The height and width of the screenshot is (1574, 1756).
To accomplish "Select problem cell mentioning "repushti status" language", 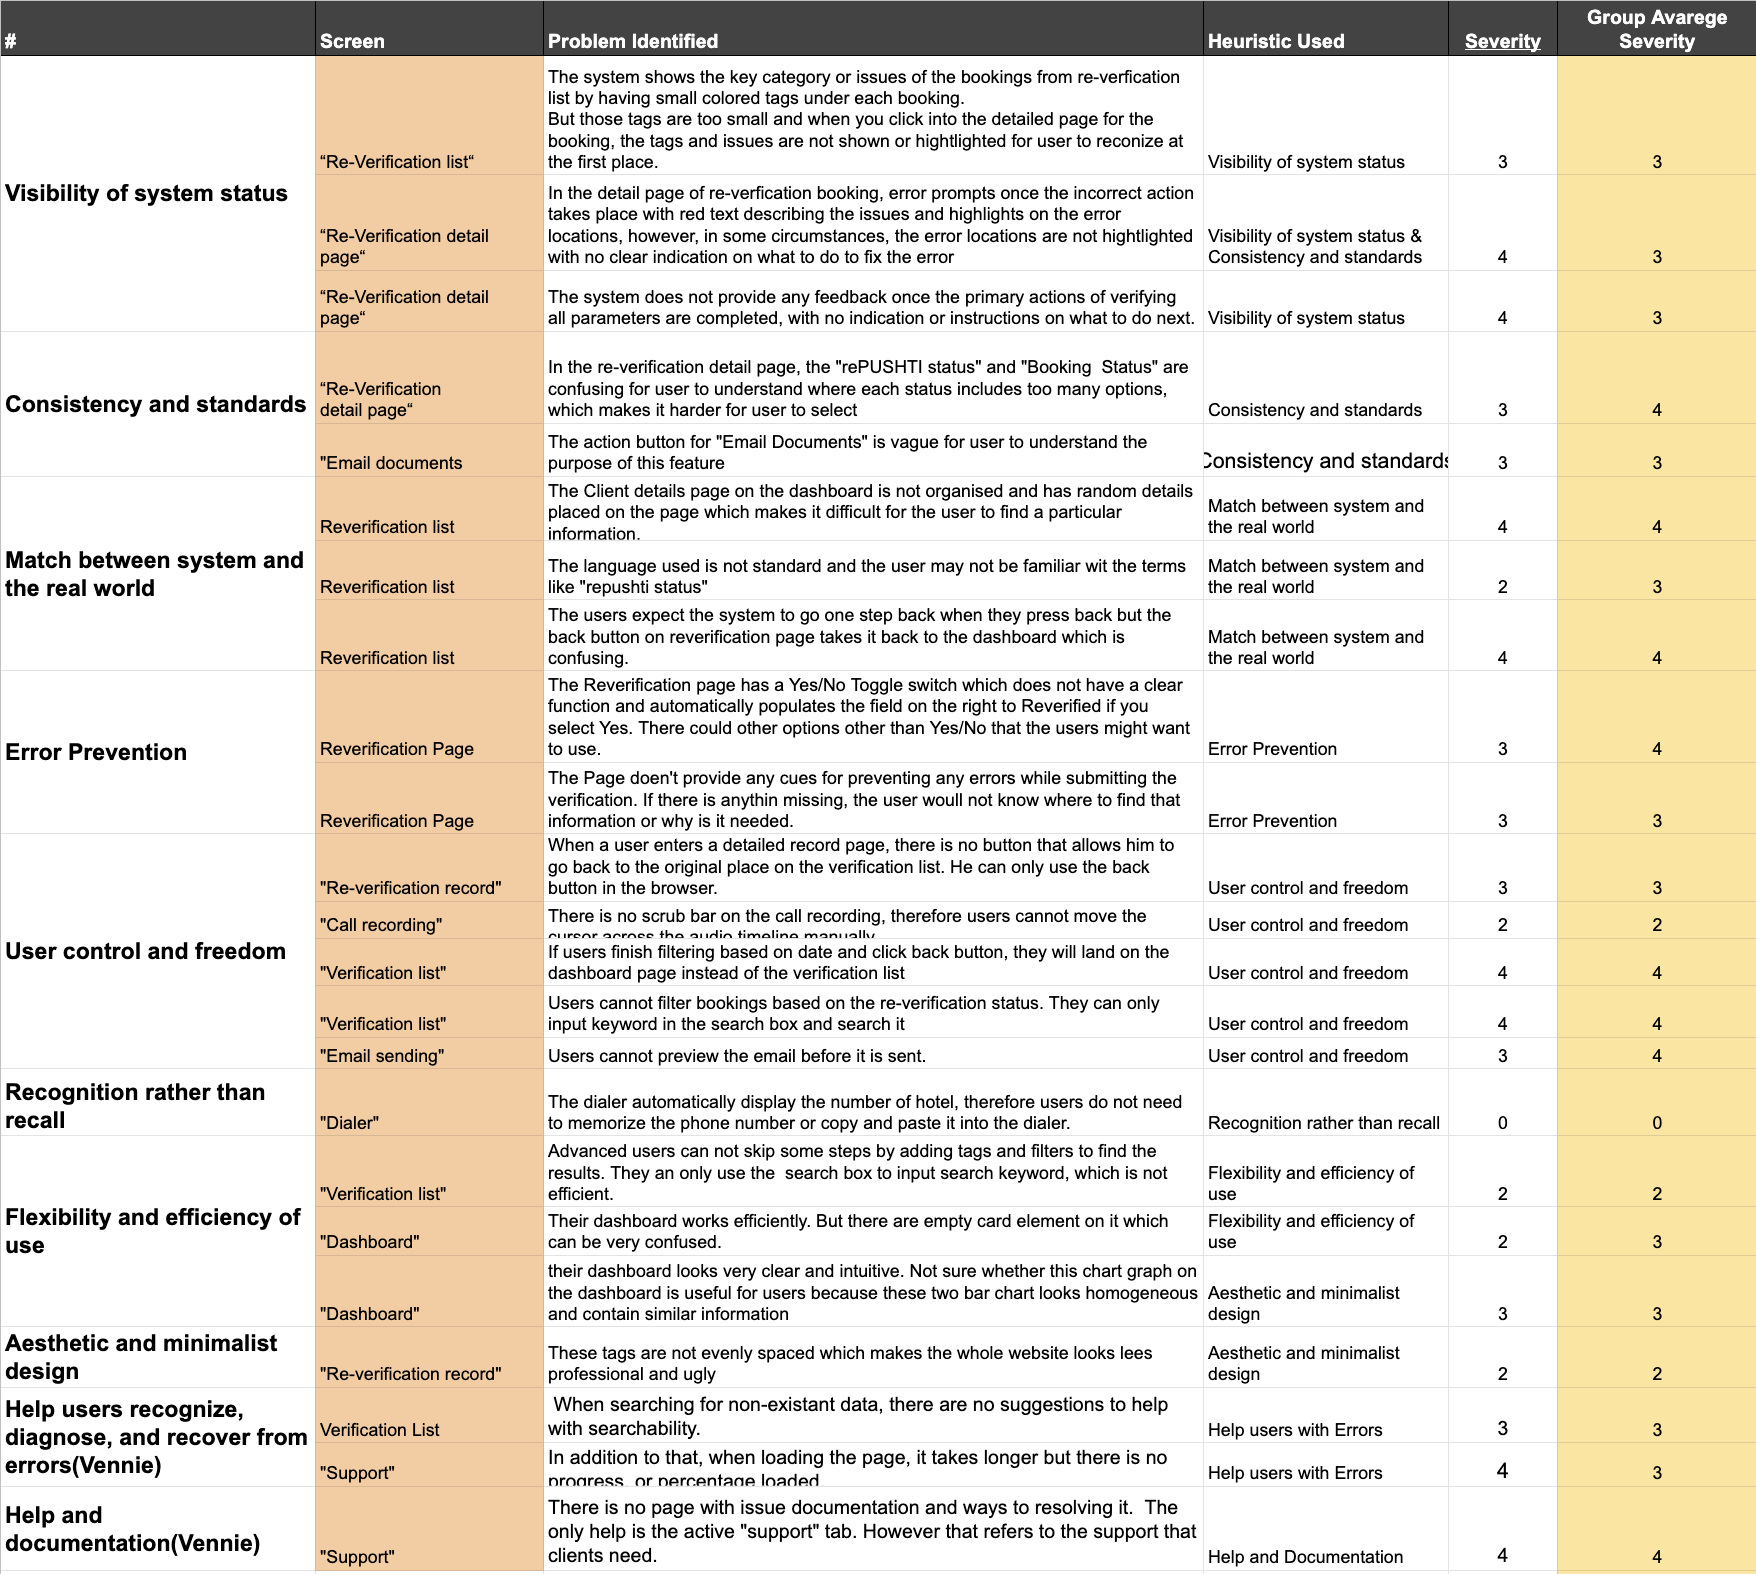I will click(x=873, y=570).
